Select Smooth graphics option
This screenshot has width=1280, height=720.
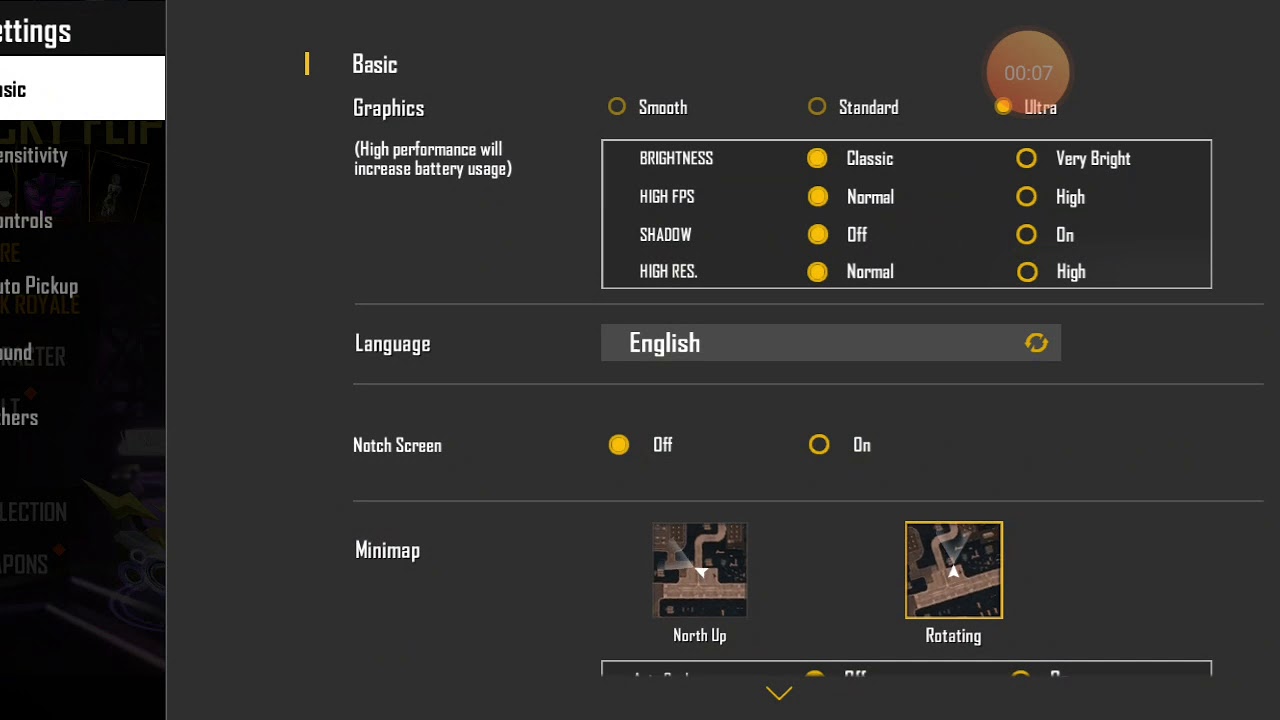click(617, 107)
